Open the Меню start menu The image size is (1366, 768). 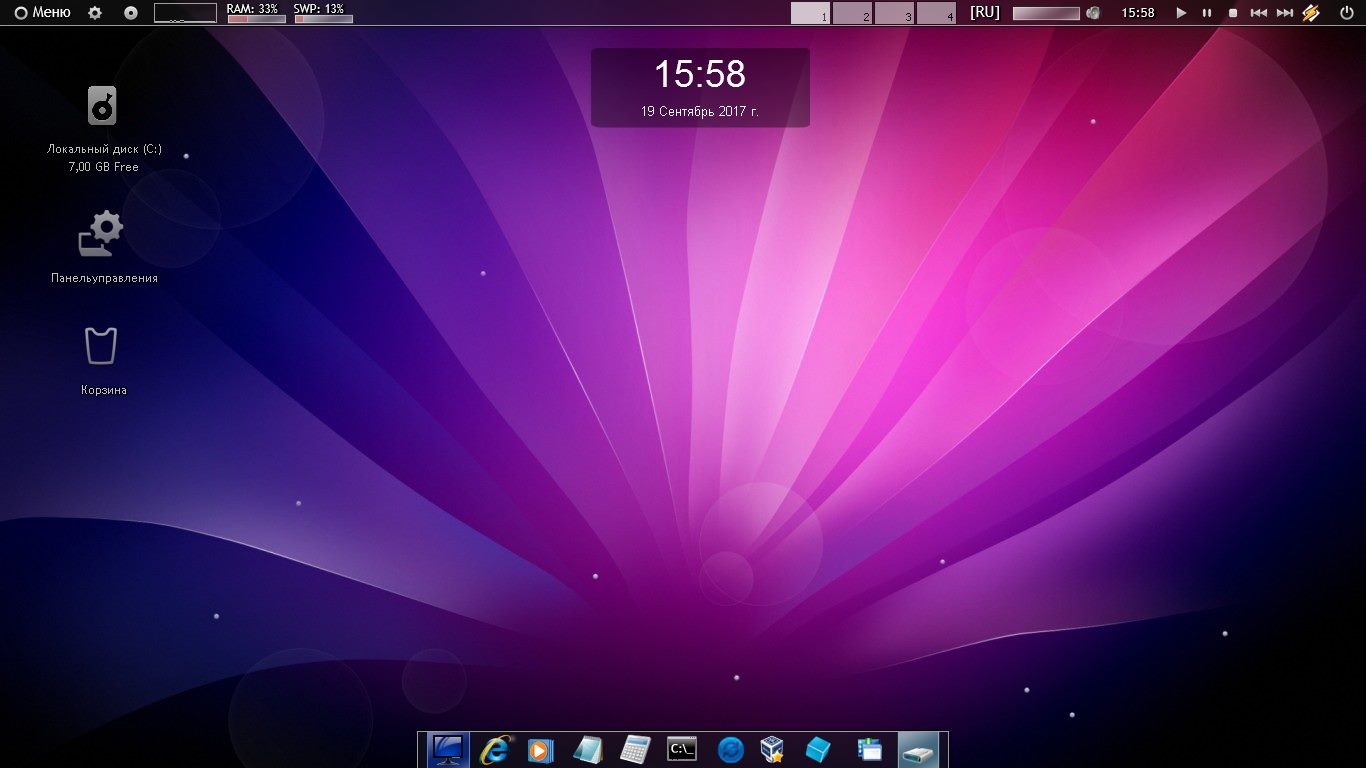tap(42, 13)
